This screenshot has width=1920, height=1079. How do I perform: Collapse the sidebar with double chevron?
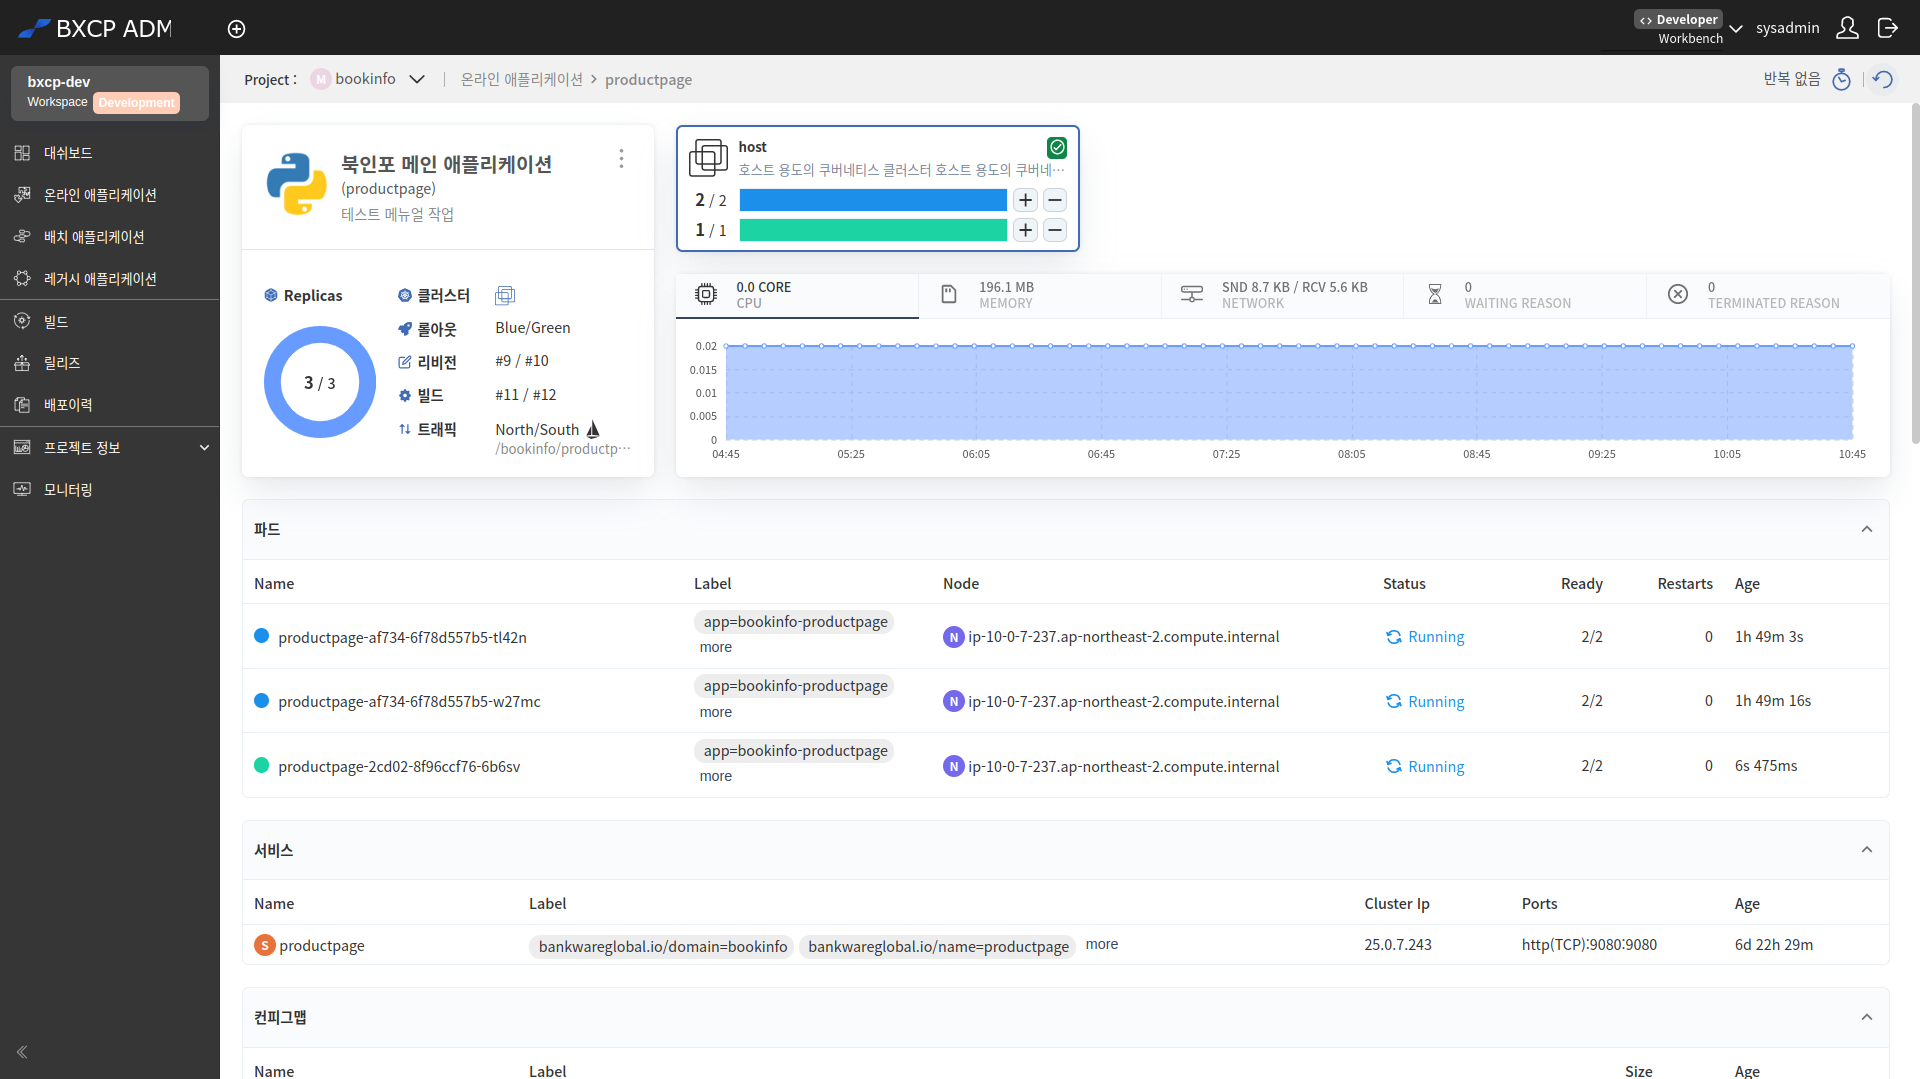pyautogui.click(x=22, y=1052)
